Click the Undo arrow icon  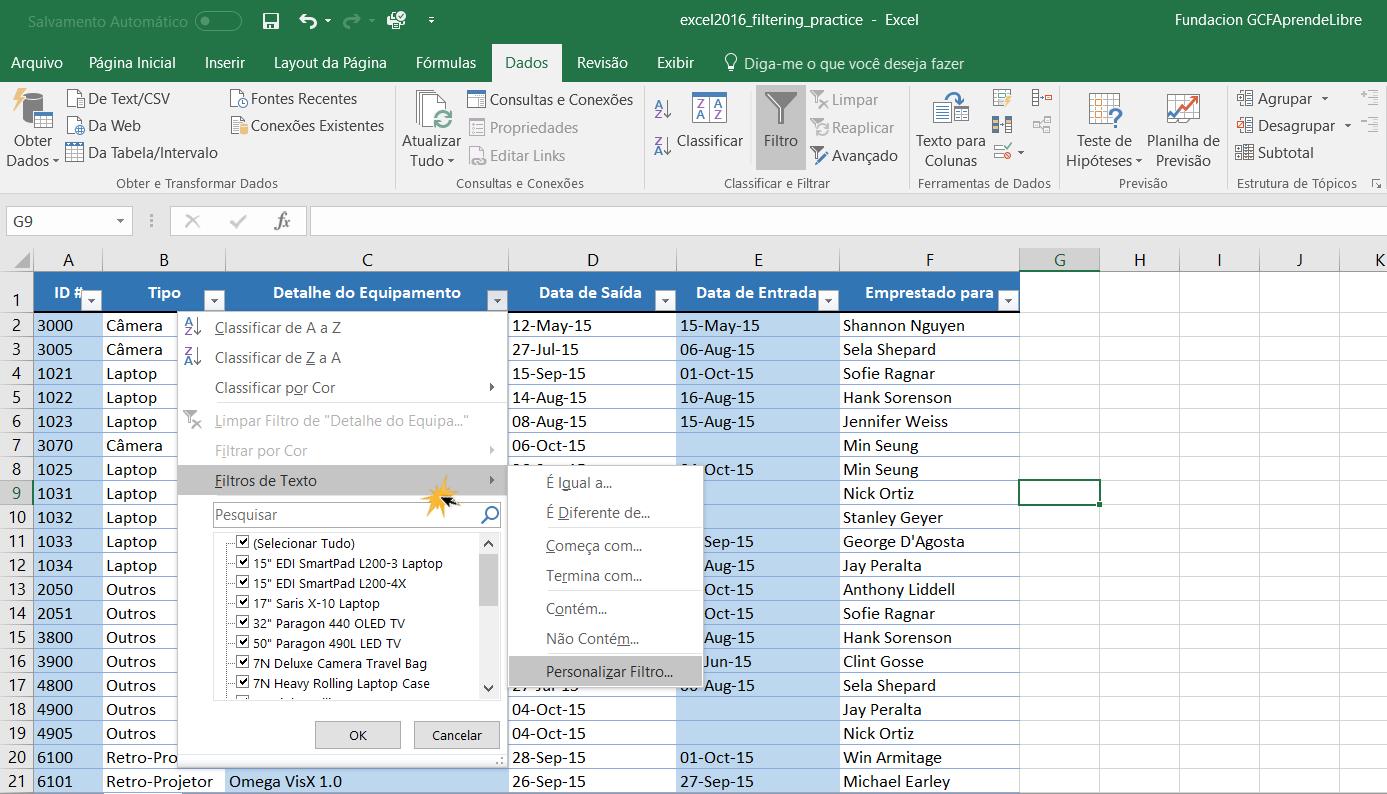click(x=308, y=20)
